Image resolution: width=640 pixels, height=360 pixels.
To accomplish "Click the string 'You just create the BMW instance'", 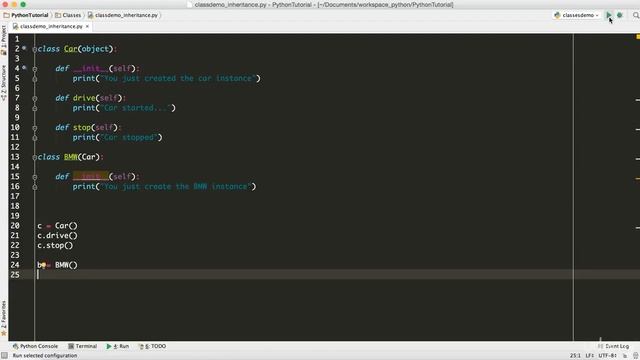I will pyautogui.click(x=176, y=187).
